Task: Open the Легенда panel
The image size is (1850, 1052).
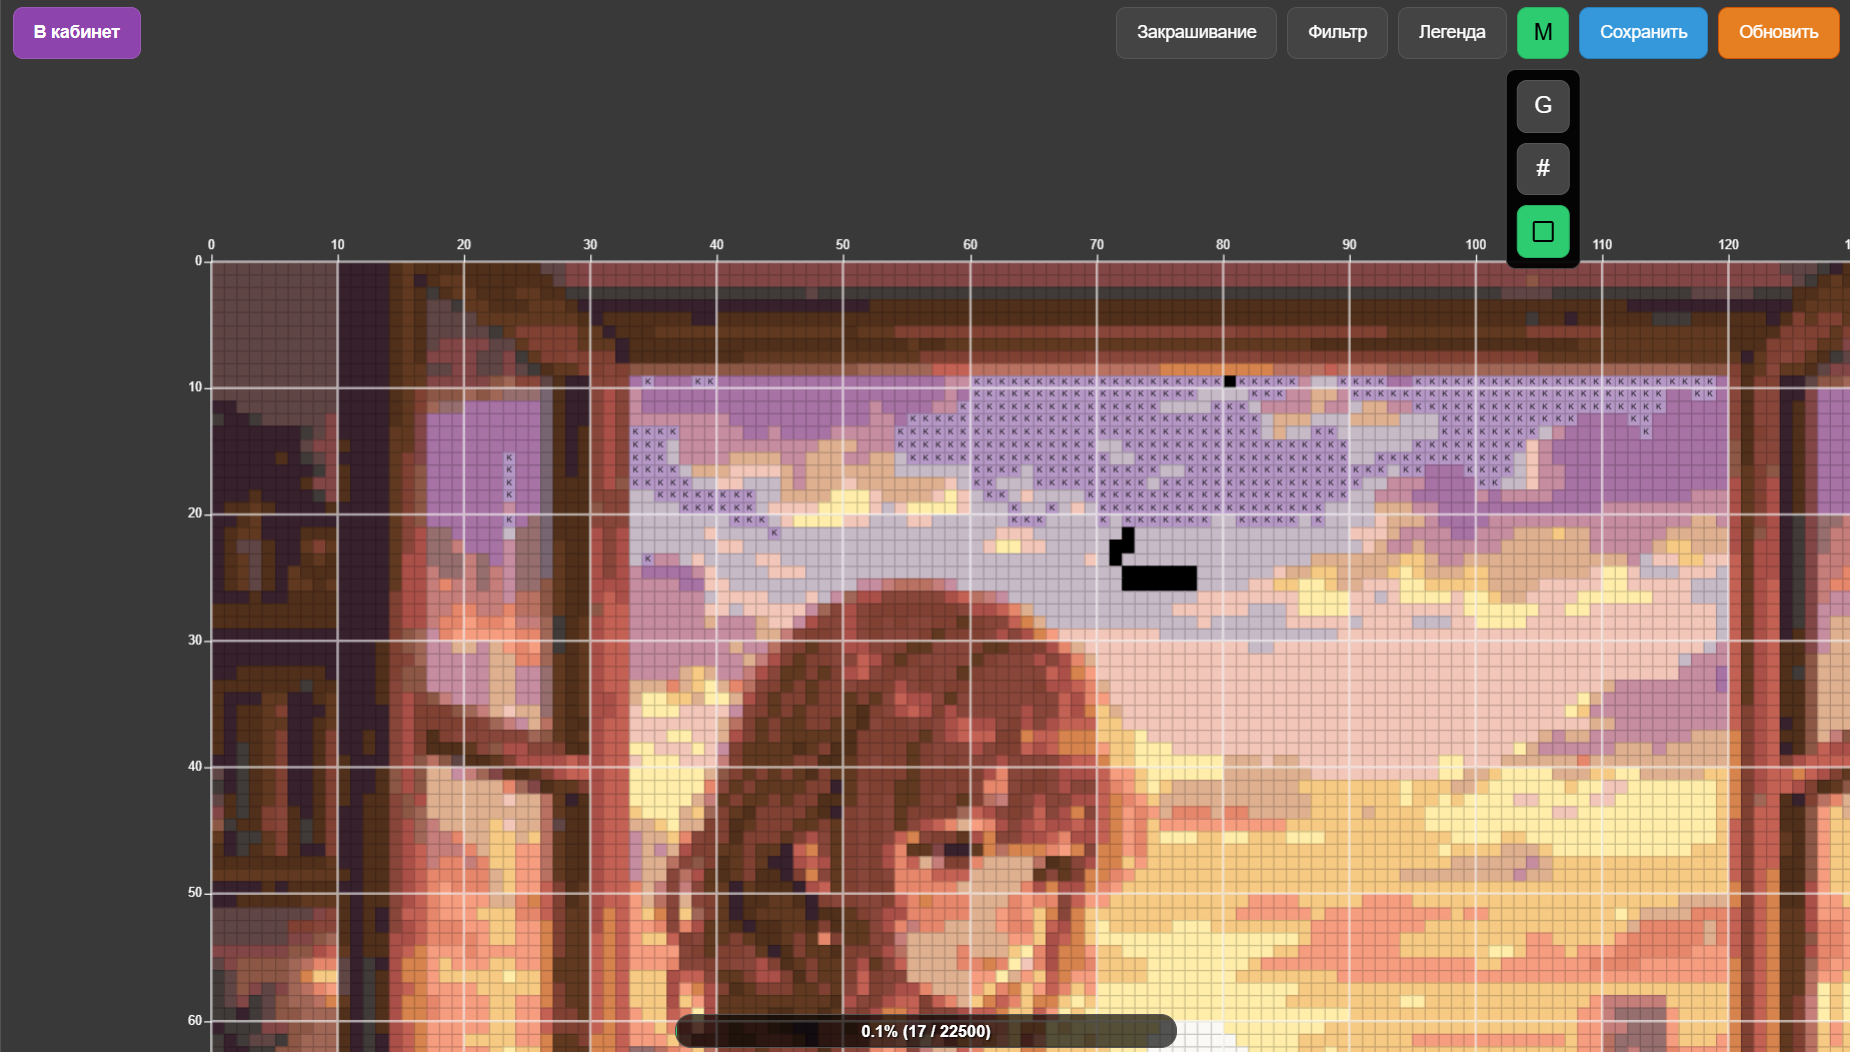Action: (x=1452, y=33)
